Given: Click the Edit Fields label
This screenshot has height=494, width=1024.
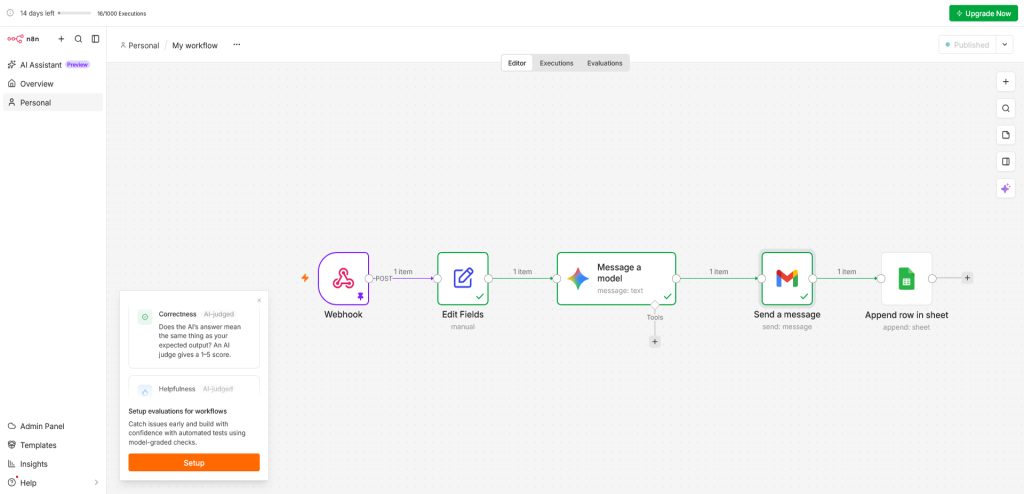Looking at the screenshot, I should pos(463,315).
